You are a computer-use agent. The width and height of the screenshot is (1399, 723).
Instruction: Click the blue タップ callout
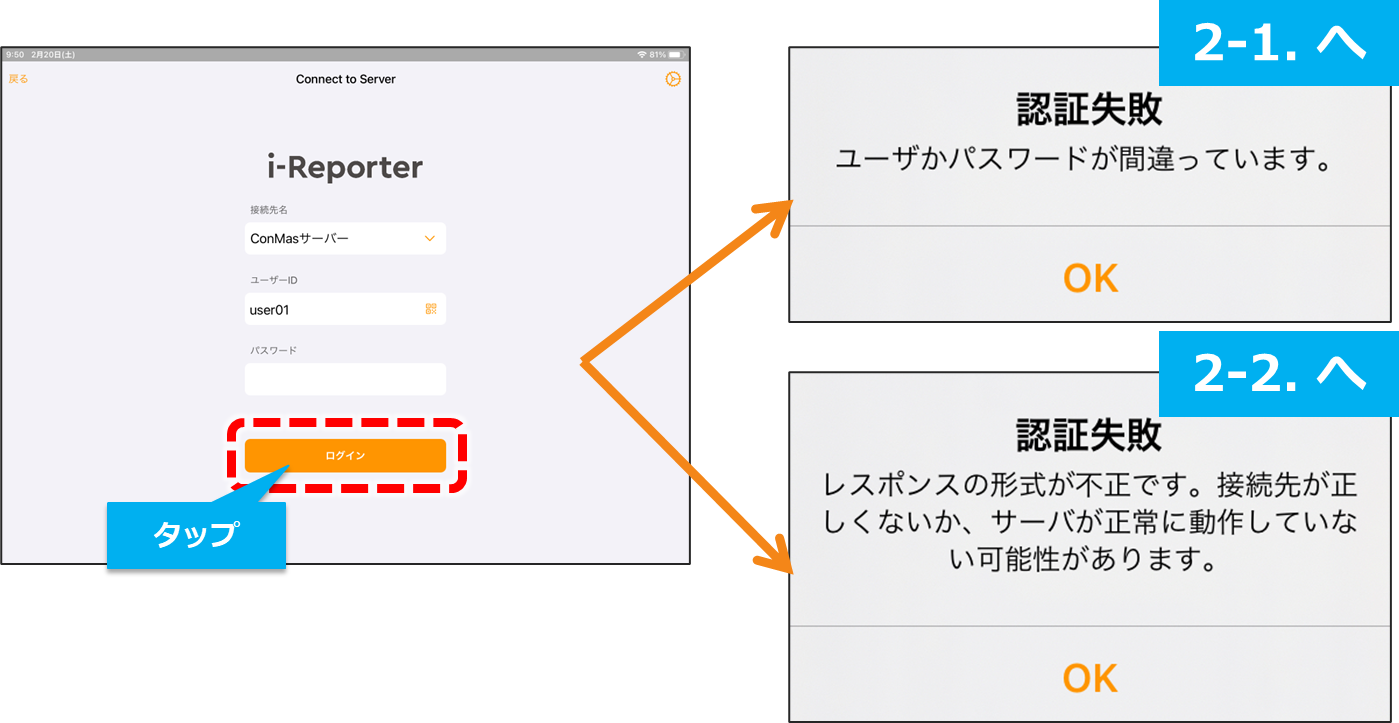(x=196, y=535)
